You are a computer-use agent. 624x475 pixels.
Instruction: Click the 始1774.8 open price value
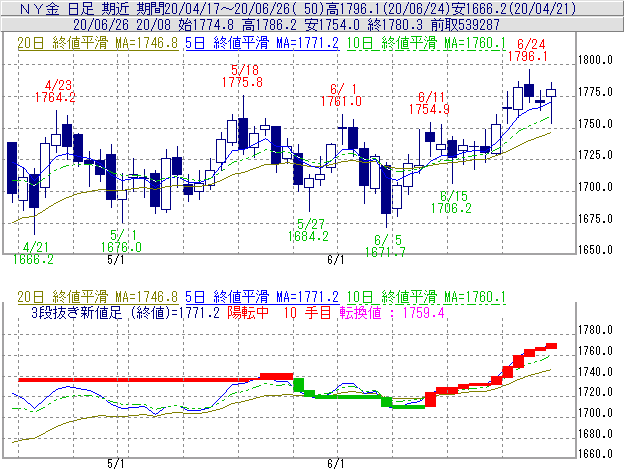pyautogui.click(x=206, y=25)
